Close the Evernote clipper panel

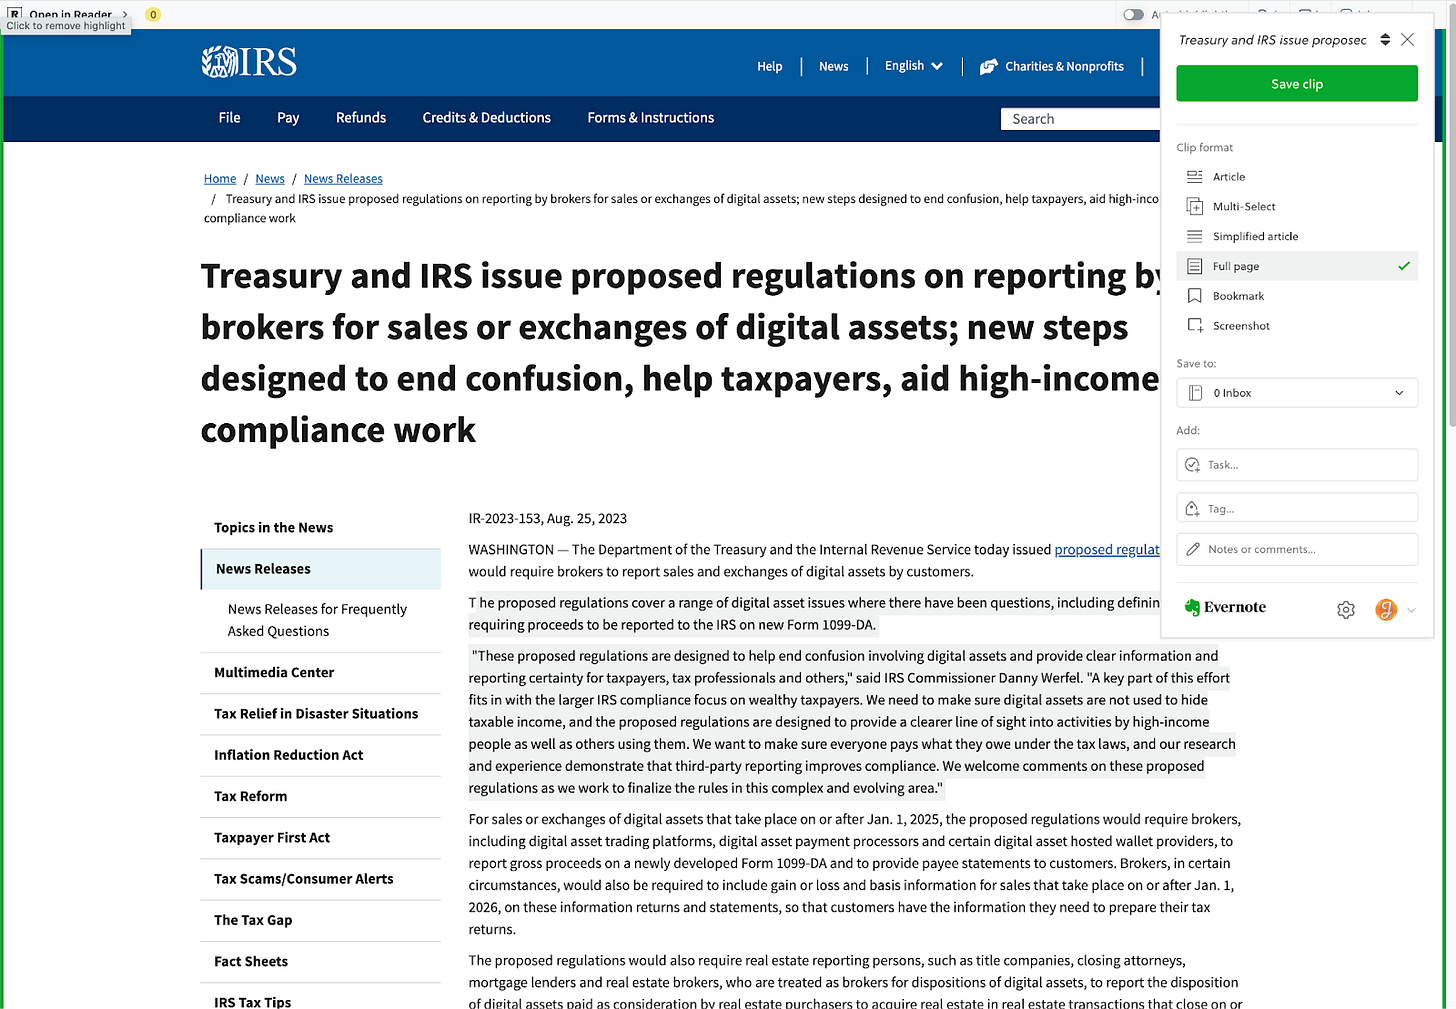1407,40
